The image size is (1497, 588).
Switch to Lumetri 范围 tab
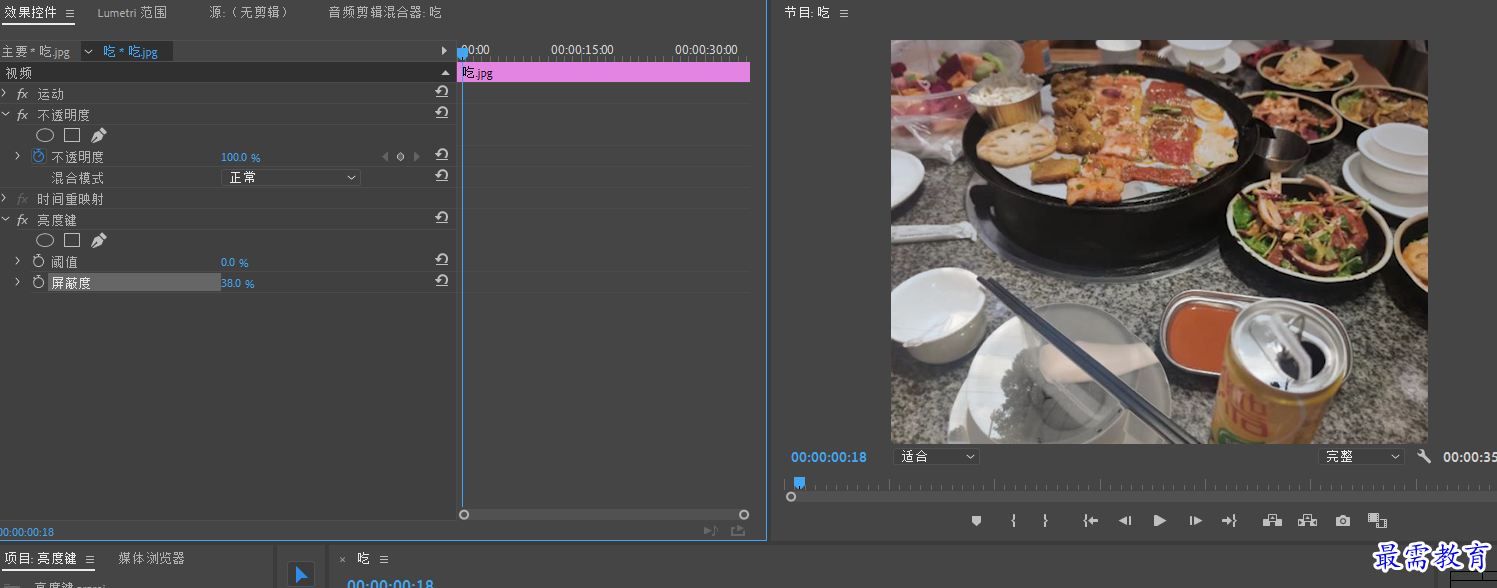(x=132, y=13)
